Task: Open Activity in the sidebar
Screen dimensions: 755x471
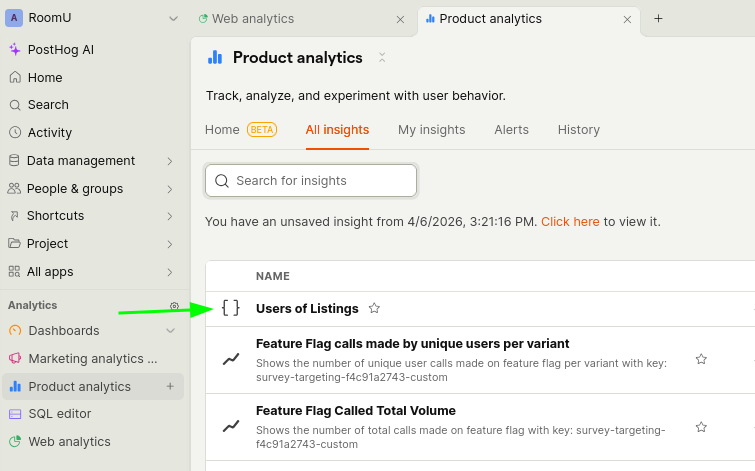Action: 49,132
